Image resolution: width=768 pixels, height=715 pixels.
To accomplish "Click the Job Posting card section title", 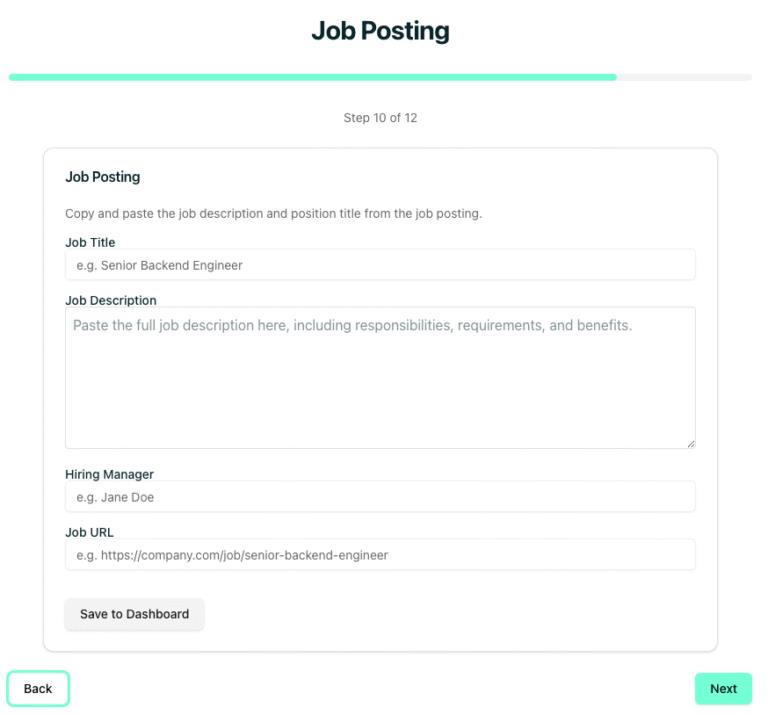I will tap(103, 177).
